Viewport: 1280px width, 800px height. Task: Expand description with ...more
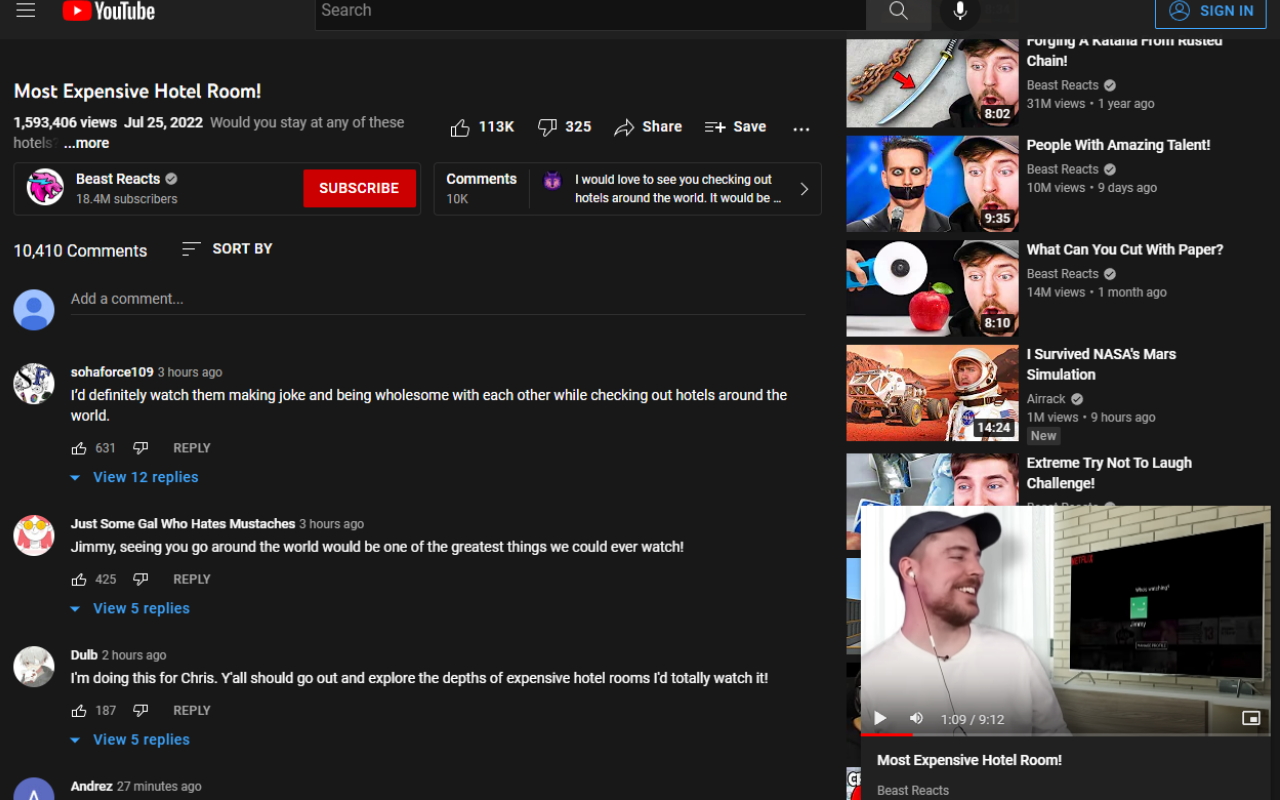tap(87, 143)
